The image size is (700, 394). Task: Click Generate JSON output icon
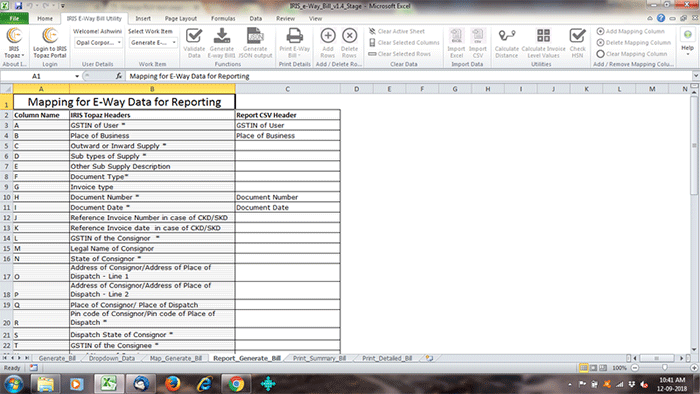tap(255, 36)
